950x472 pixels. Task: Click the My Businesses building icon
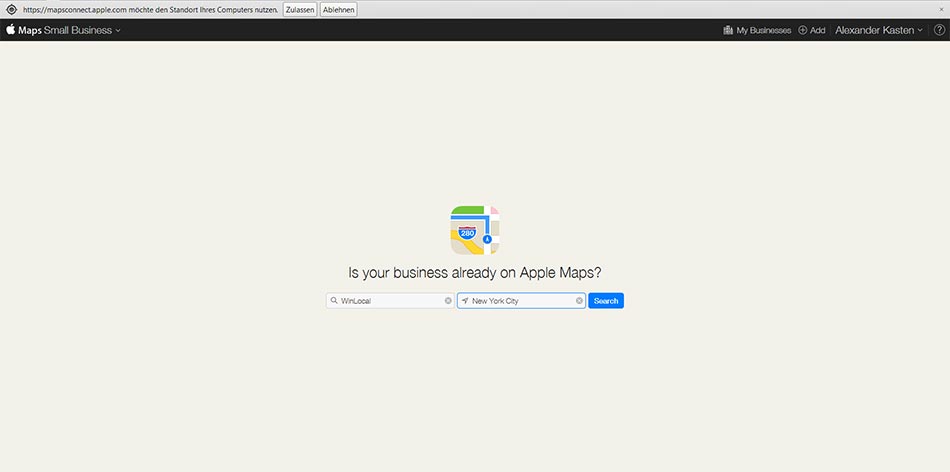pos(728,30)
